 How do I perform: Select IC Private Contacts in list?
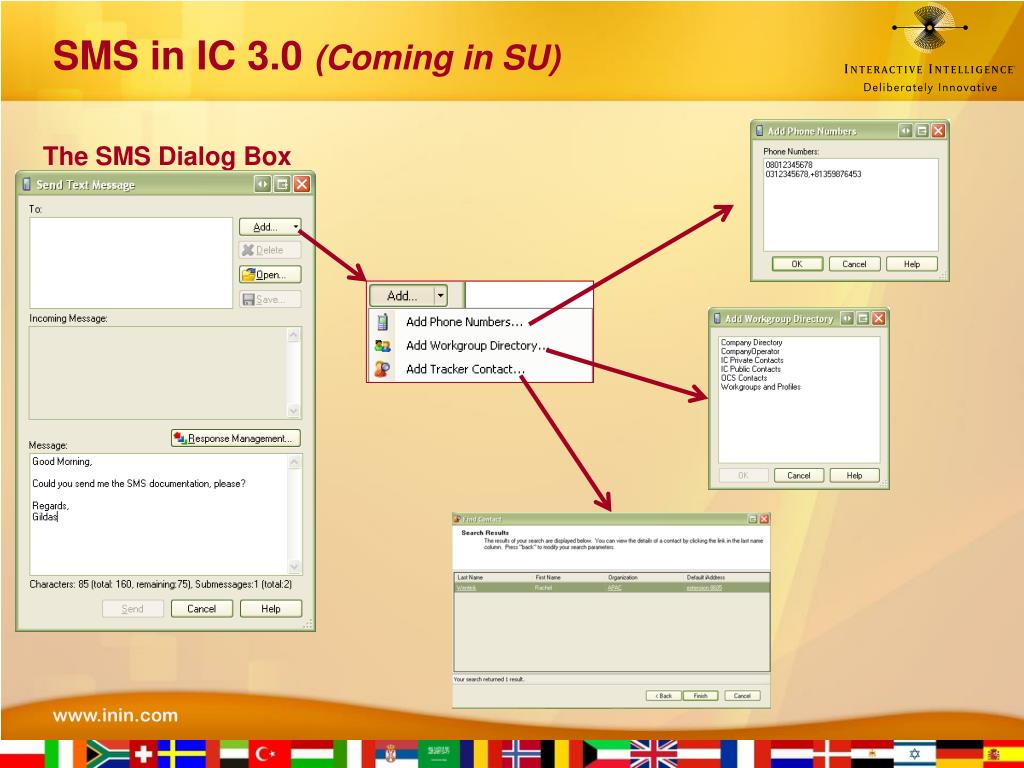coord(752,360)
